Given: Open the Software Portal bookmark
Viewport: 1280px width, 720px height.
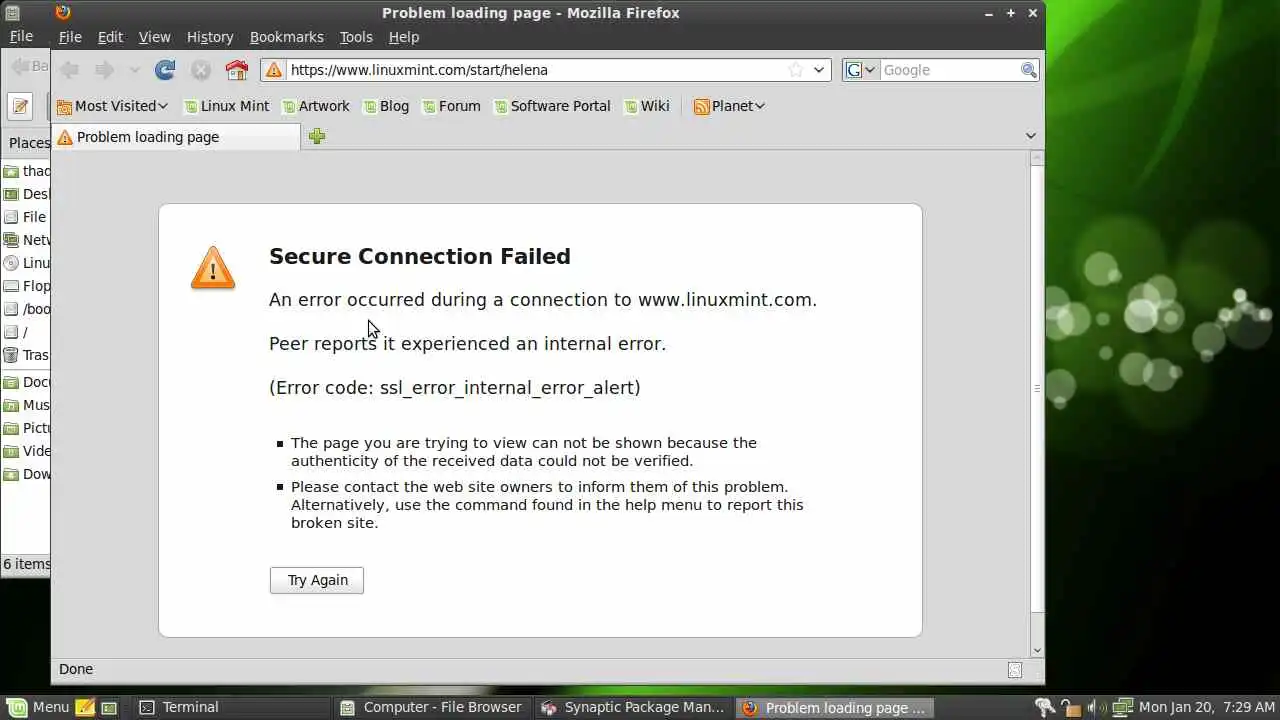Looking at the screenshot, I should click(x=552, y=106).
